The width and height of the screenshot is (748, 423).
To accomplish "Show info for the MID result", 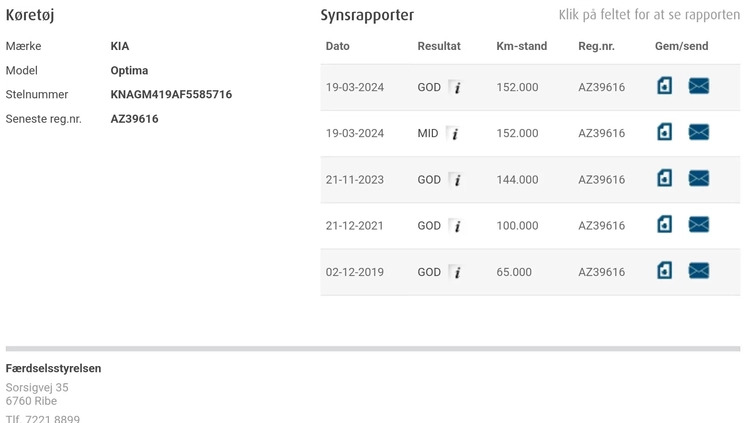I will (454, 133).
